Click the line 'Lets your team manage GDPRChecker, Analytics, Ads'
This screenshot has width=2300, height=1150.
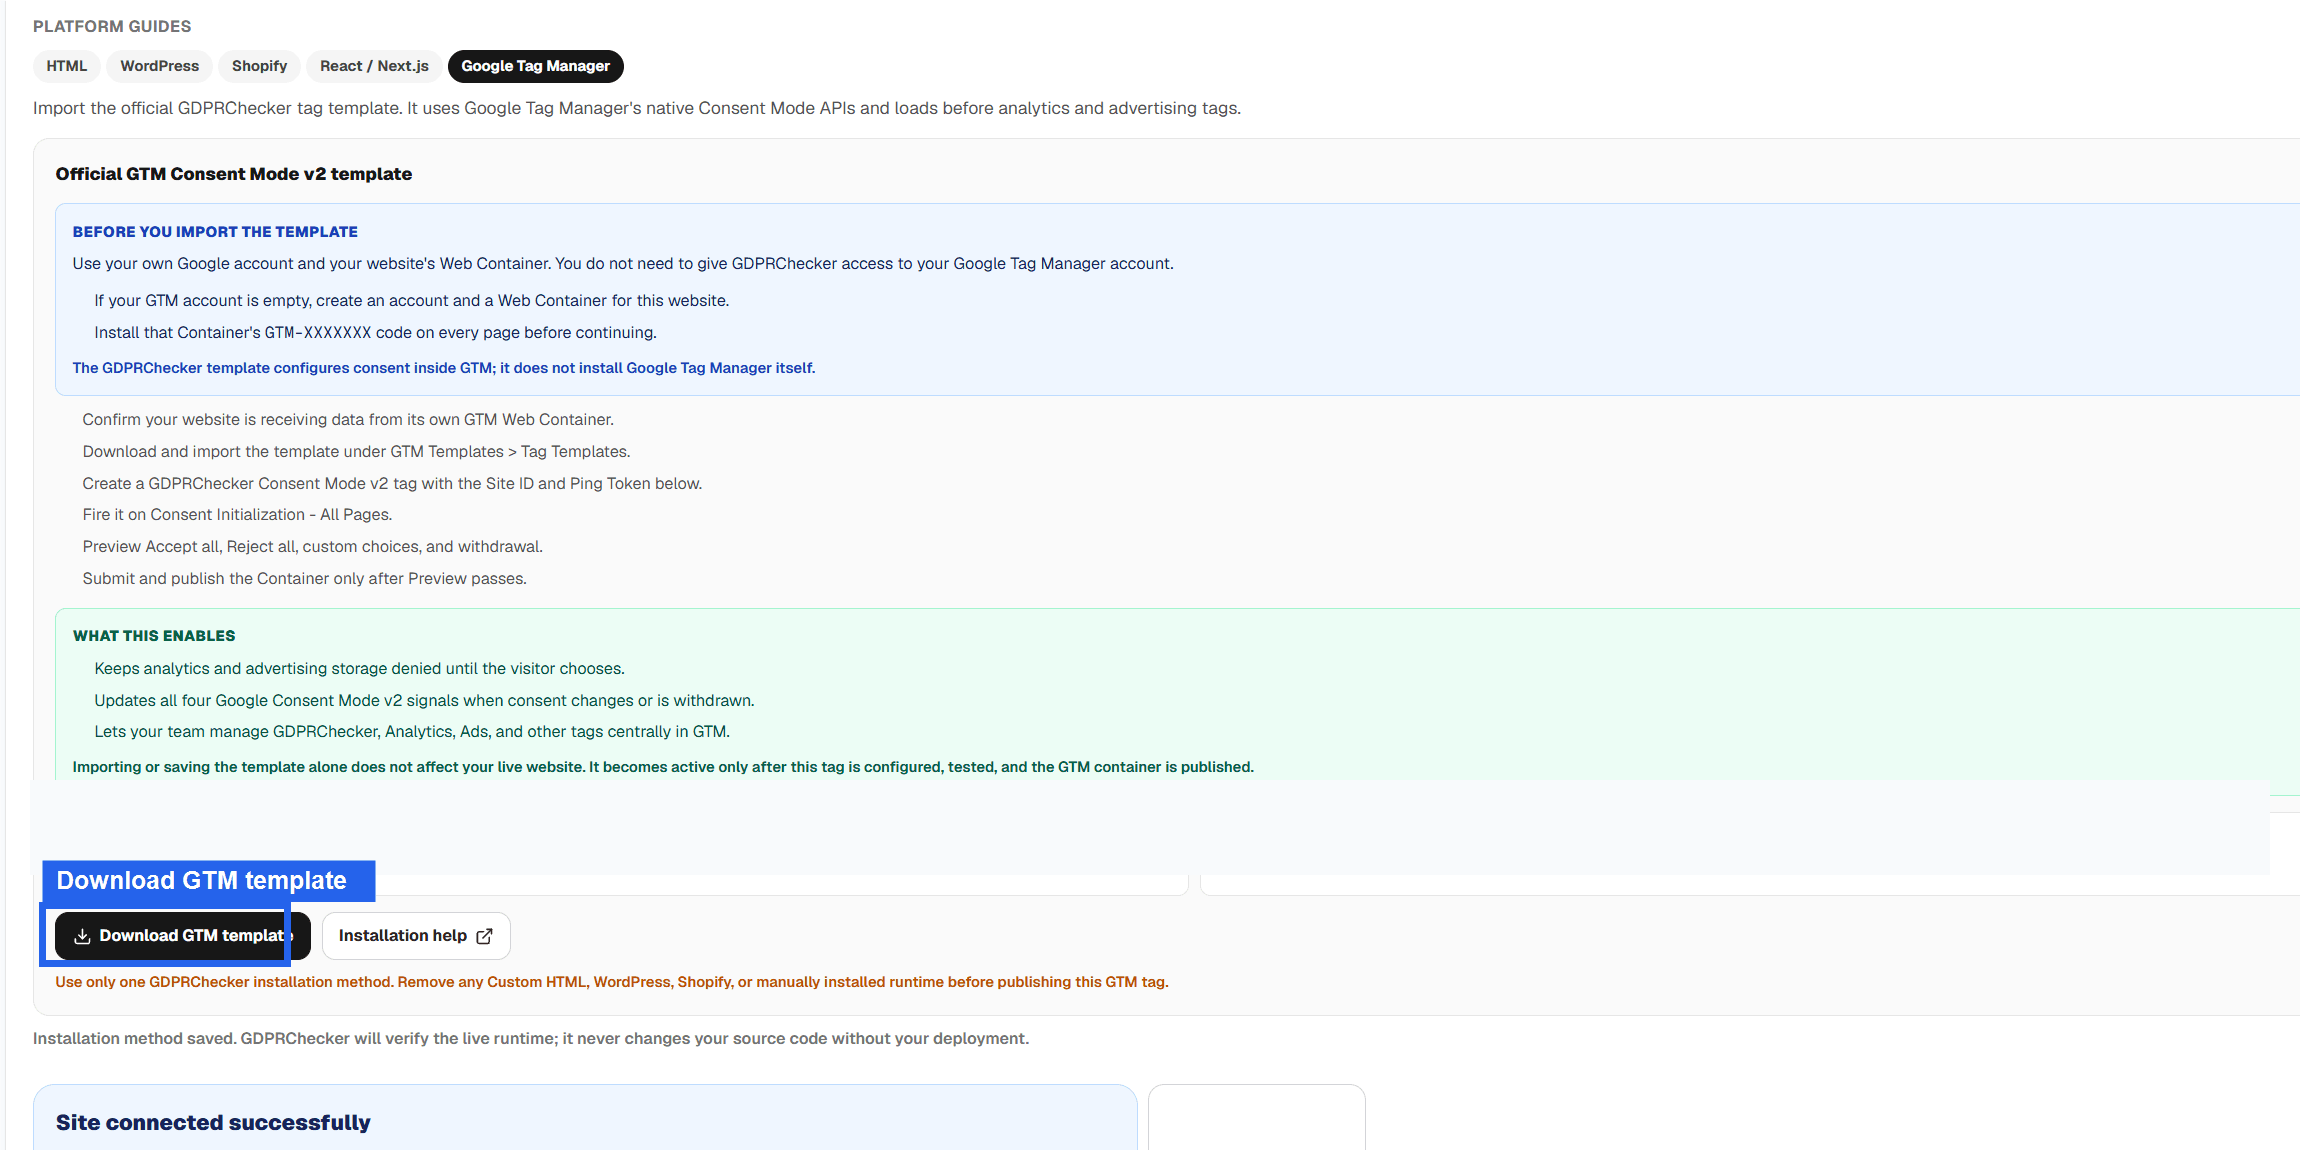[x=412, y=732]
